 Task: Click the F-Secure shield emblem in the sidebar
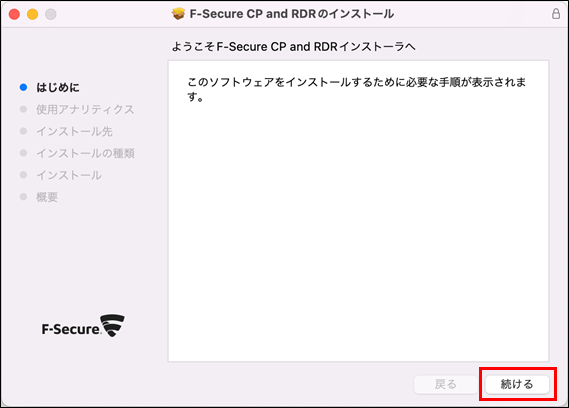tap(112, 325)
